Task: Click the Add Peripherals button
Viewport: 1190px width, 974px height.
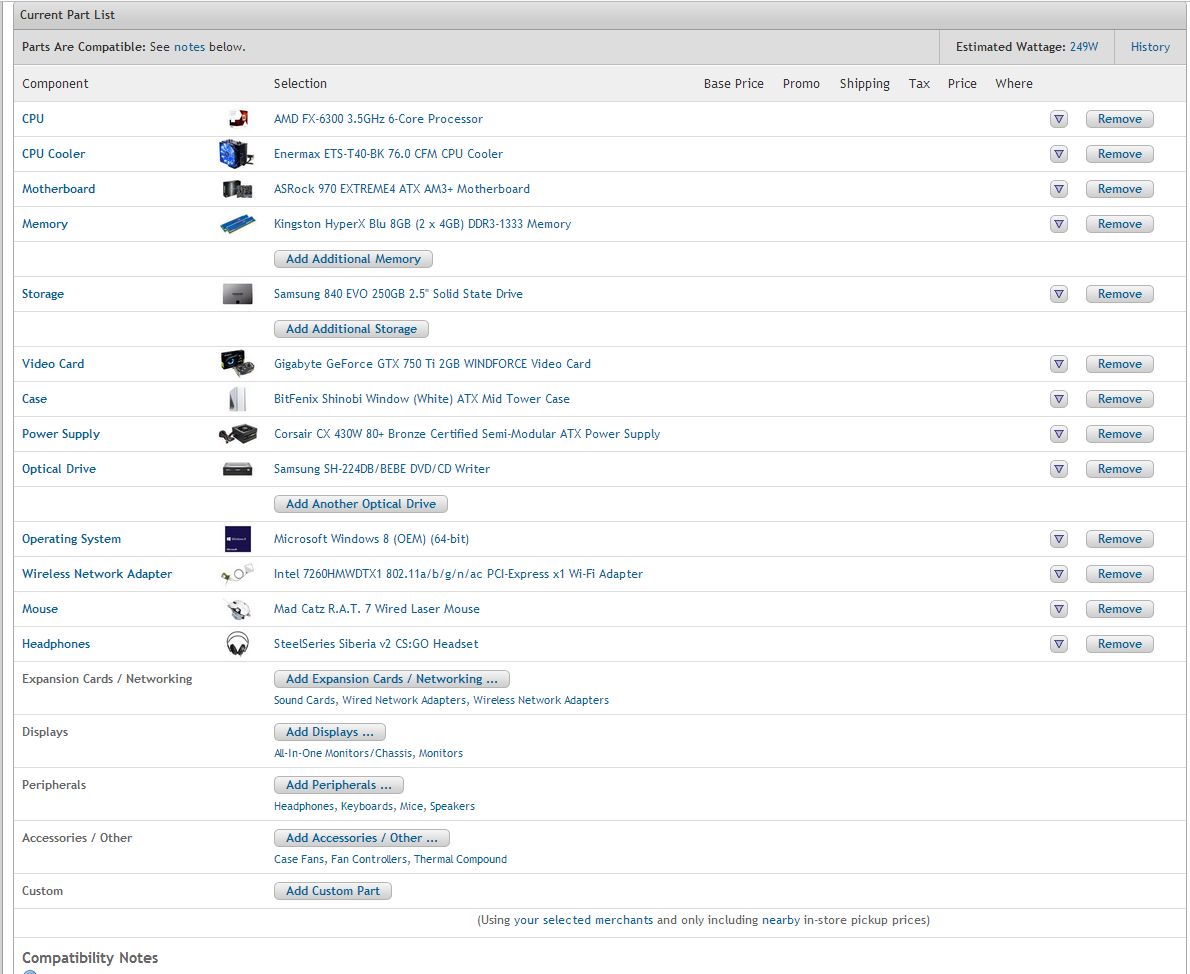Action: 338,785
